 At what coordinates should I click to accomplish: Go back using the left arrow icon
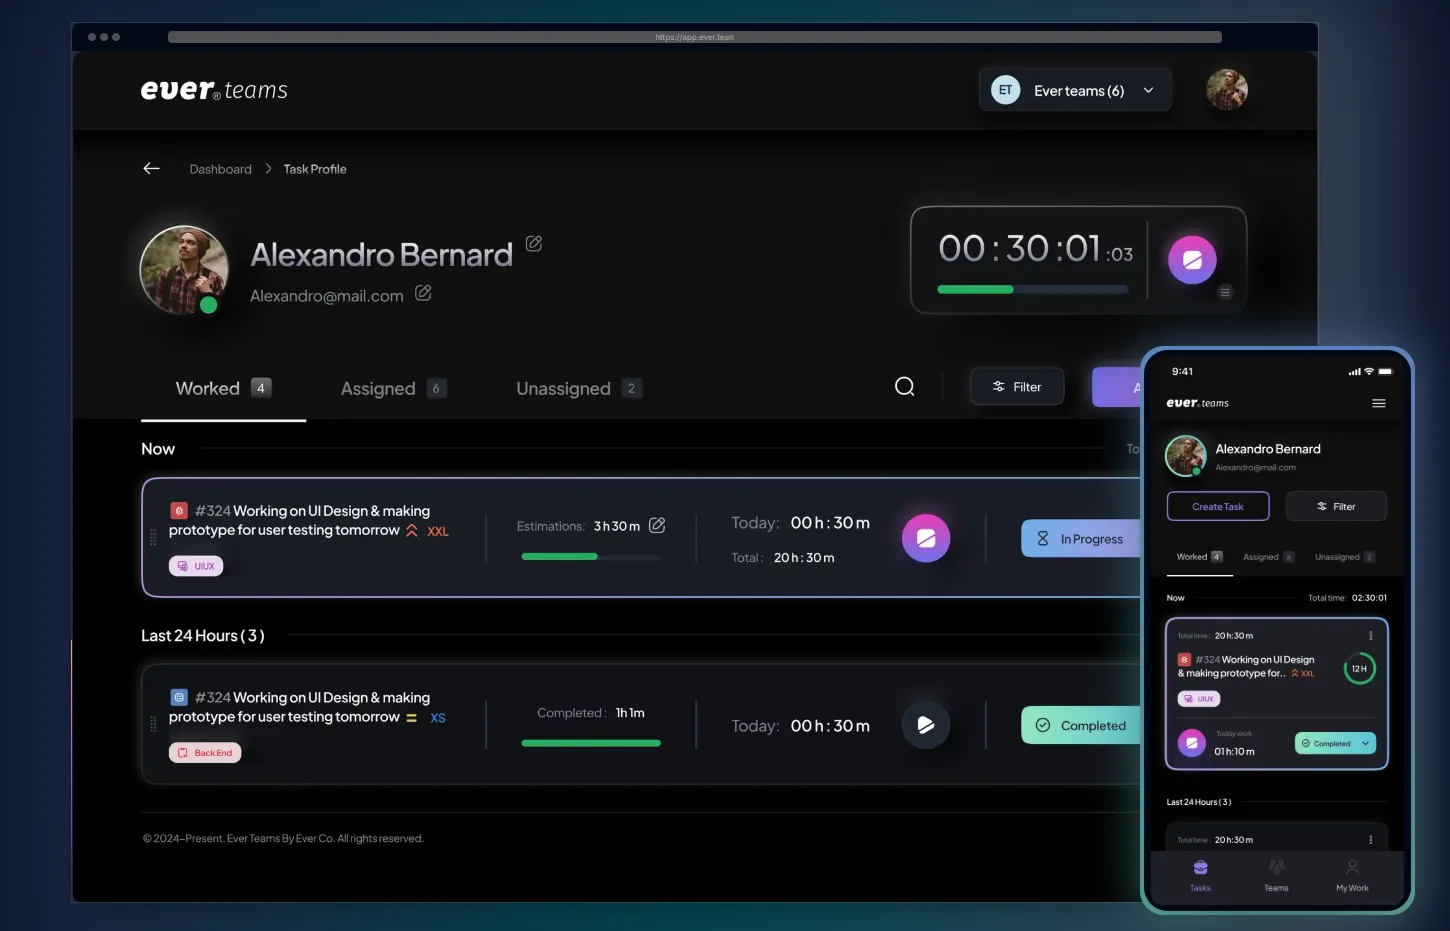(x=151, y=168)
